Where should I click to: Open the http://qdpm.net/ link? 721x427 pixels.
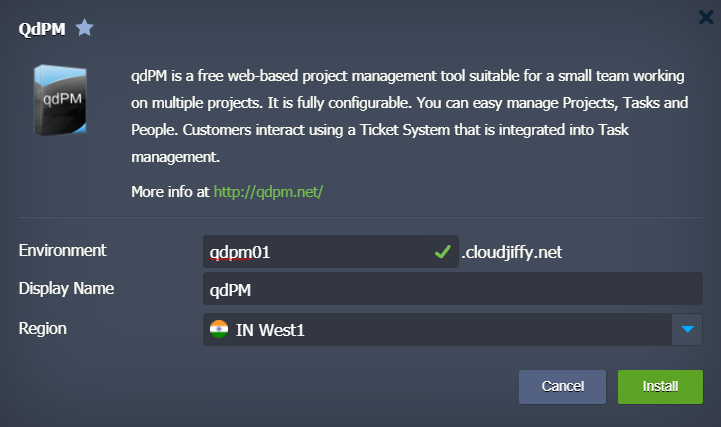tap(268, 190)
